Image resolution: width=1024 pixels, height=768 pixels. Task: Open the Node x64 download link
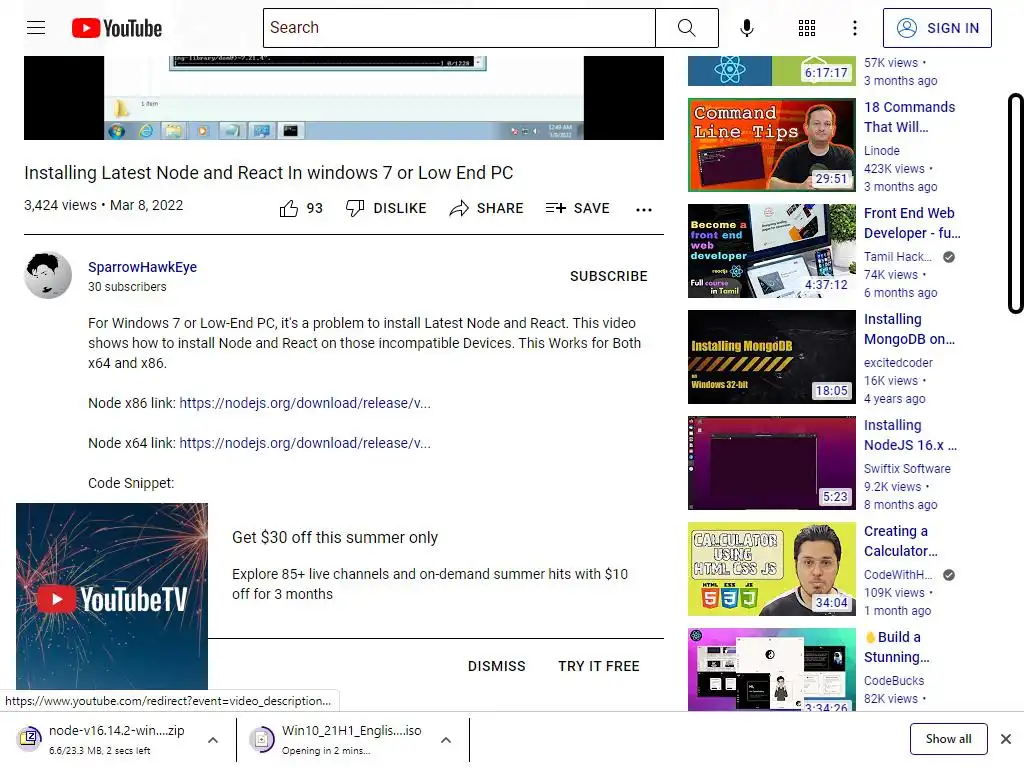(x=305, y=443)
